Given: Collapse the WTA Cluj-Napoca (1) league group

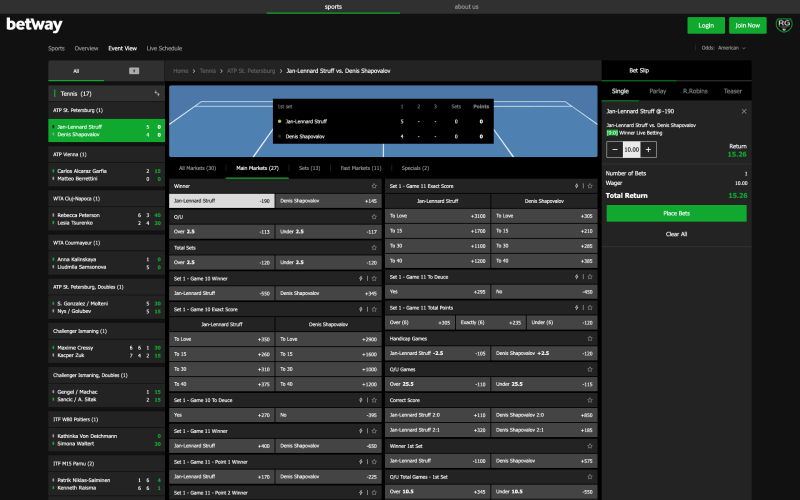Looking at the screenshot, I should pos(106,198).
